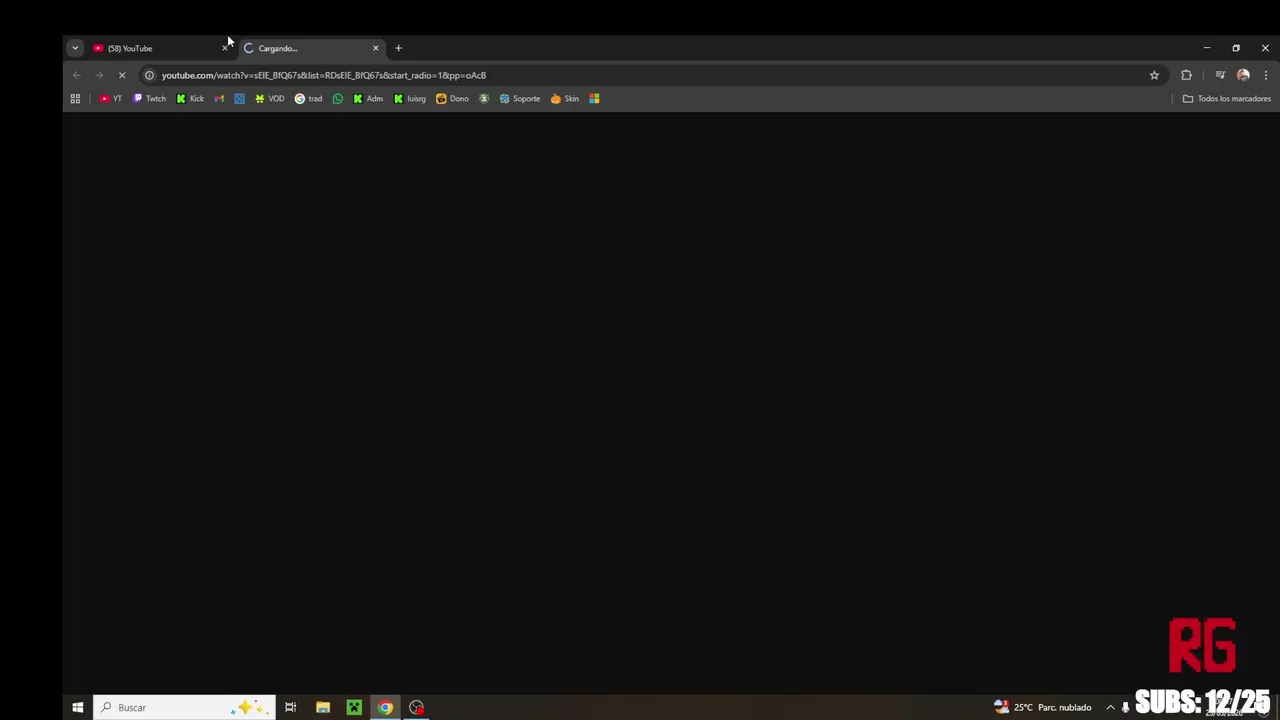Open the Minecraft creeper taskbar app
1280x720 pixels.
[x=354, y=707]
